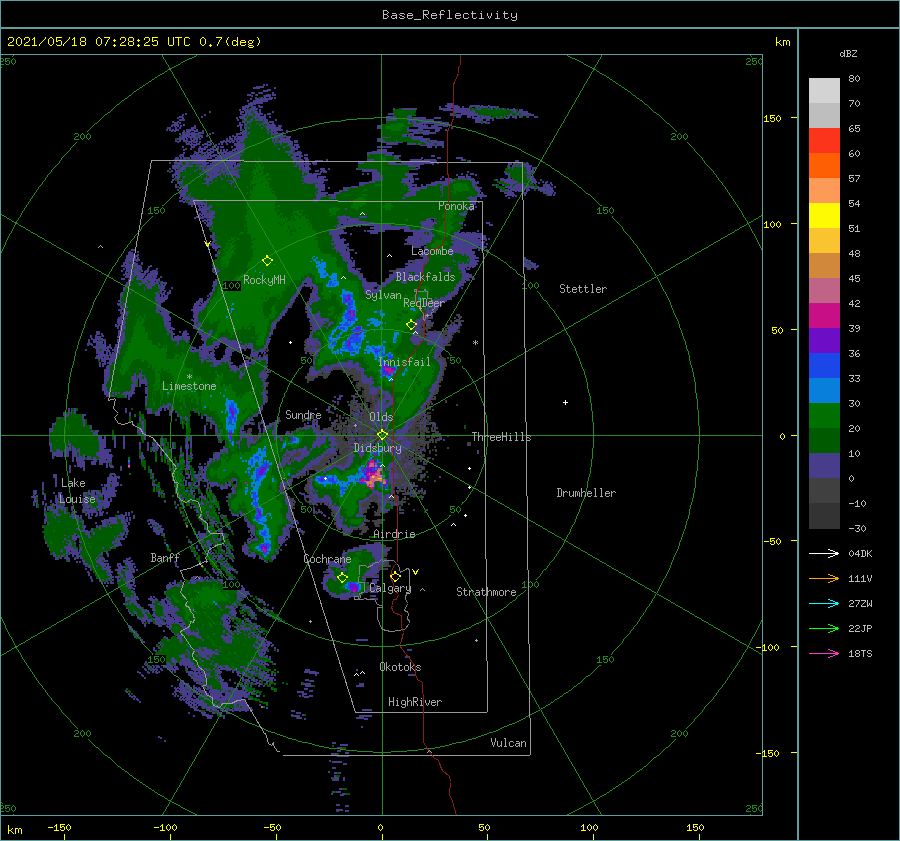The width and height of the screenshot is (900, 841).
Task: Click the orange 111V arrow in legend
Action: pyautogui.click(x=824, y=579)
